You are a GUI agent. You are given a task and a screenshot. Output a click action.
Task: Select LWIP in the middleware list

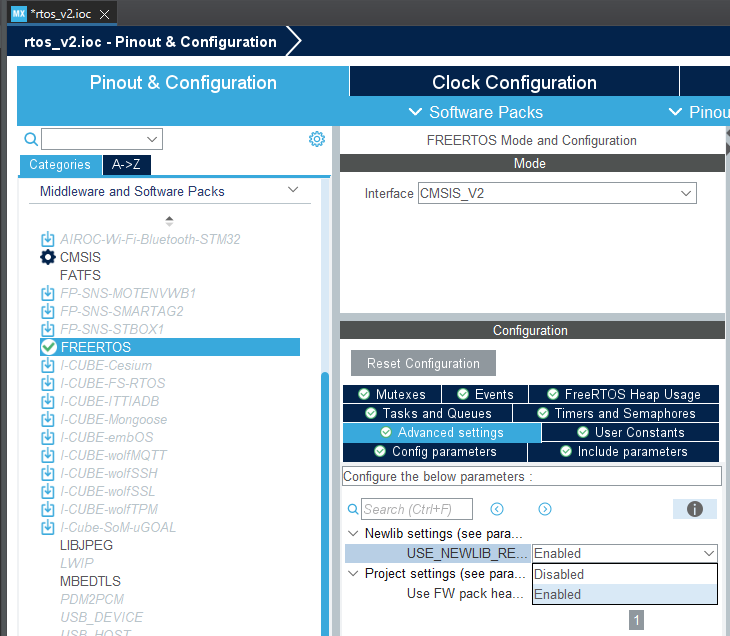tap(77, 563)
